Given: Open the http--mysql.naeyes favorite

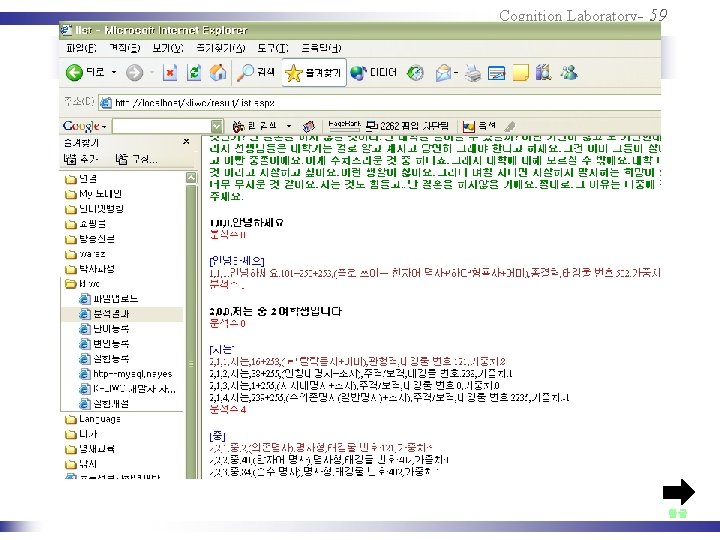Looking at the screenshot, I should (x=126, y=374).
